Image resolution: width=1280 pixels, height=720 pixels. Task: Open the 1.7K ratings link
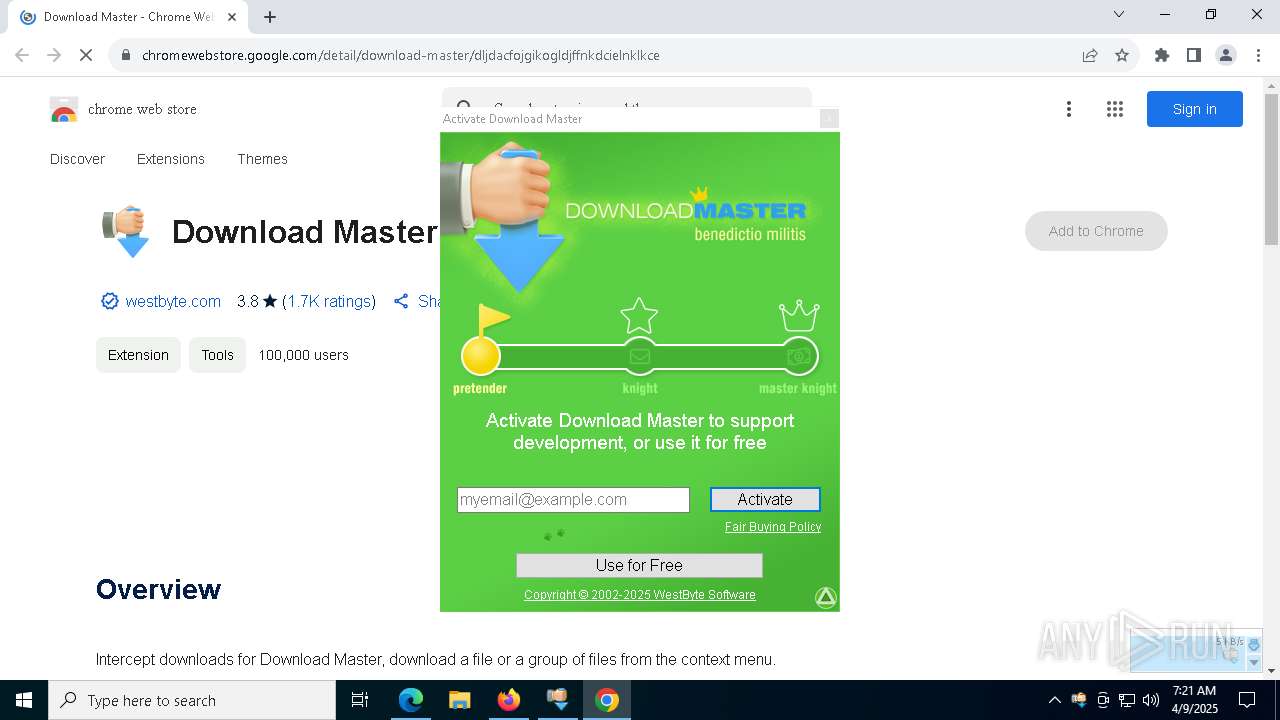point(329,301)
